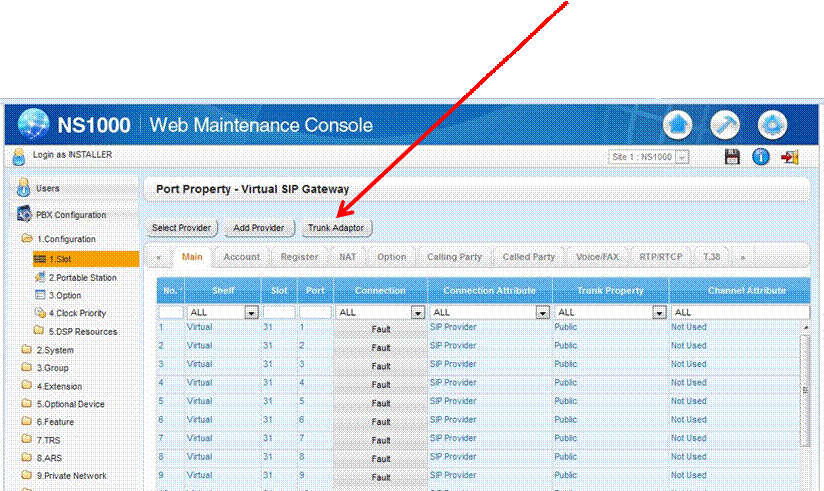Screen dimensions: 824x491
Task: Click the logout door icon
Action: click(790, 157)
